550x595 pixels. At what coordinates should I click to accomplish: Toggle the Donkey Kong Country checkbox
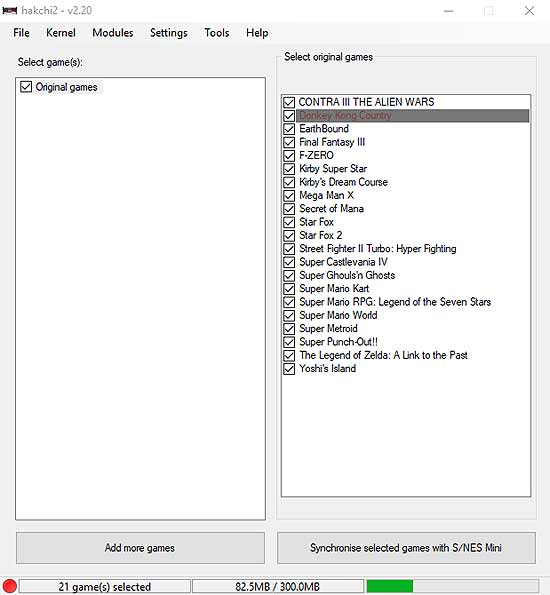click(289, 115)
